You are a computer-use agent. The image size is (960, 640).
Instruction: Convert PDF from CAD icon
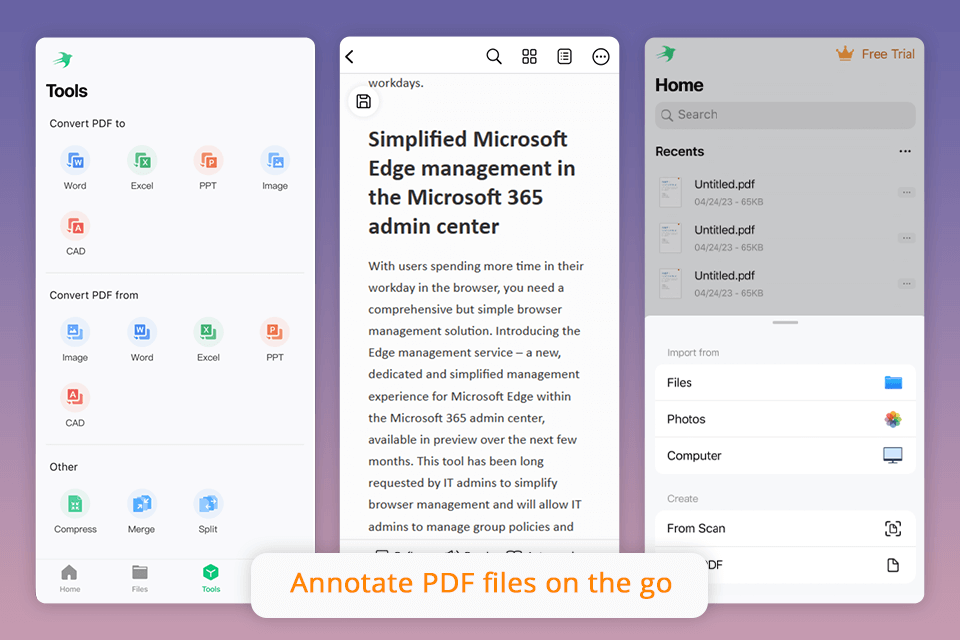coord(75,397)
